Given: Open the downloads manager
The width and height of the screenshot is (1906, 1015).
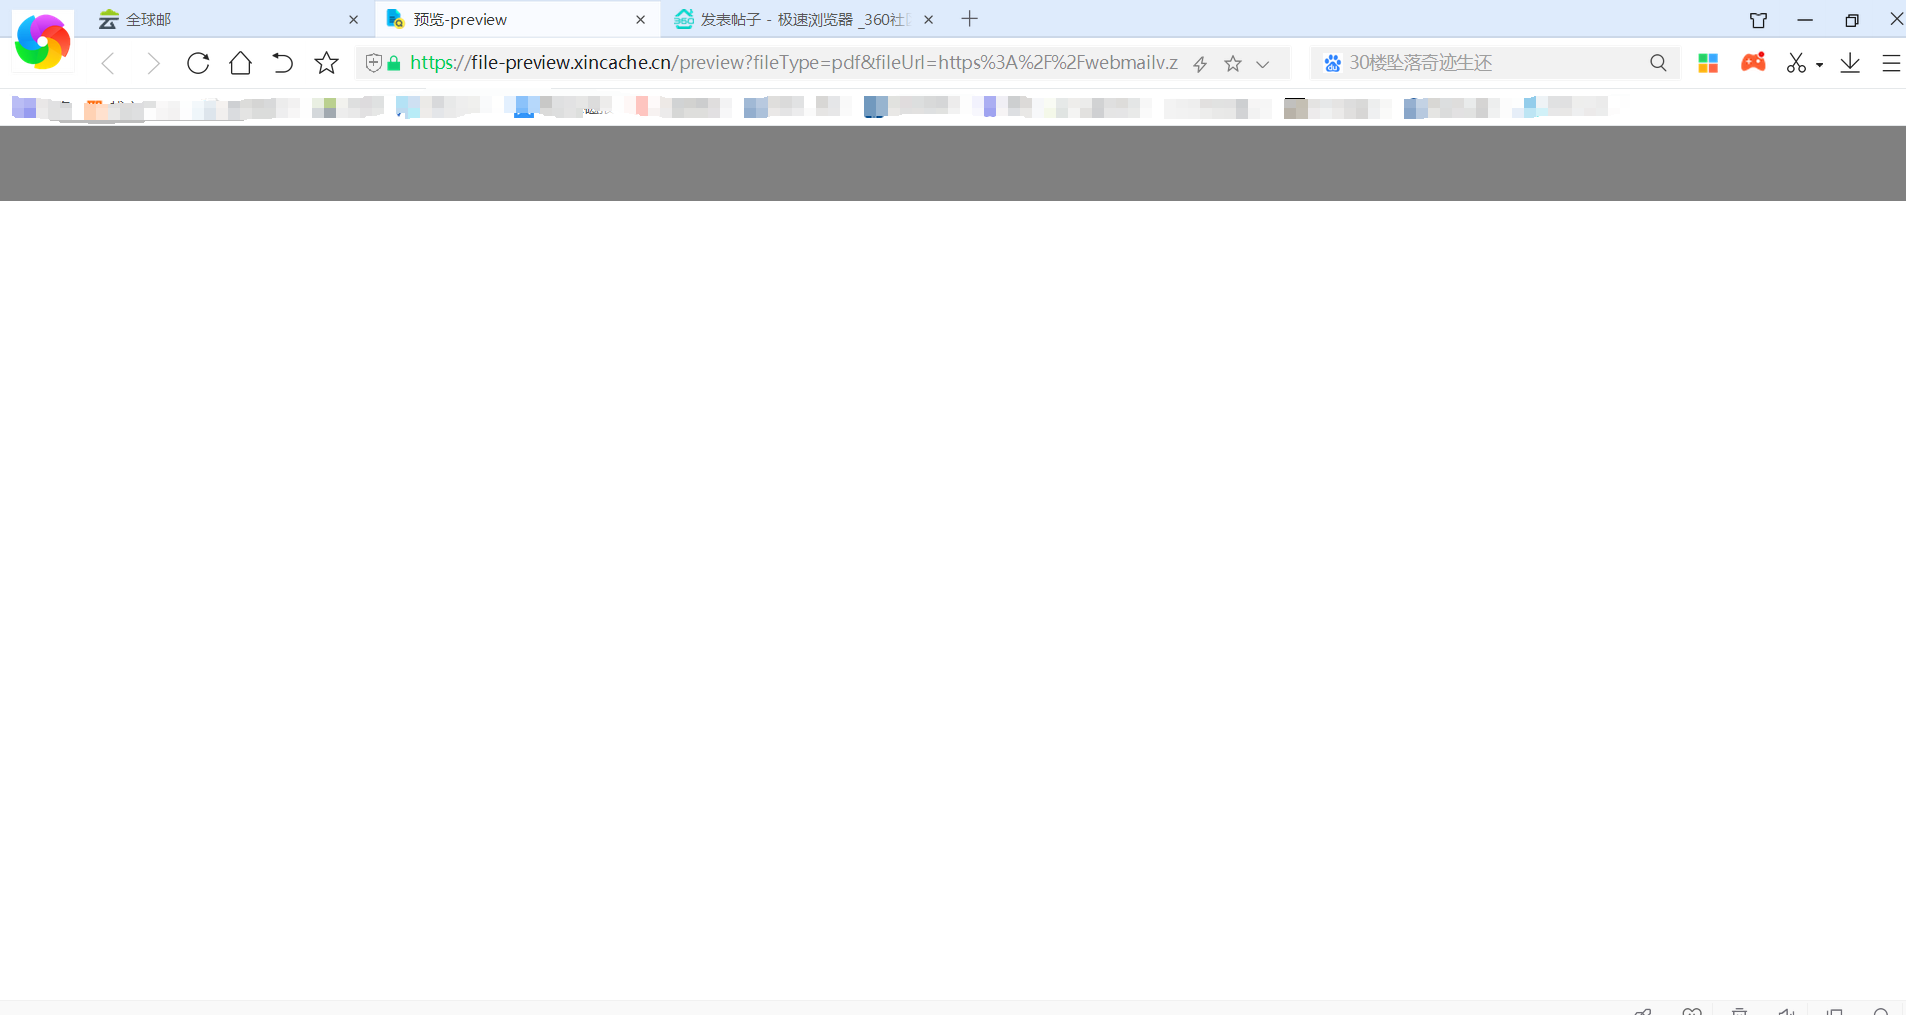Looking at the screenshot, I should tap(1850, 63).
